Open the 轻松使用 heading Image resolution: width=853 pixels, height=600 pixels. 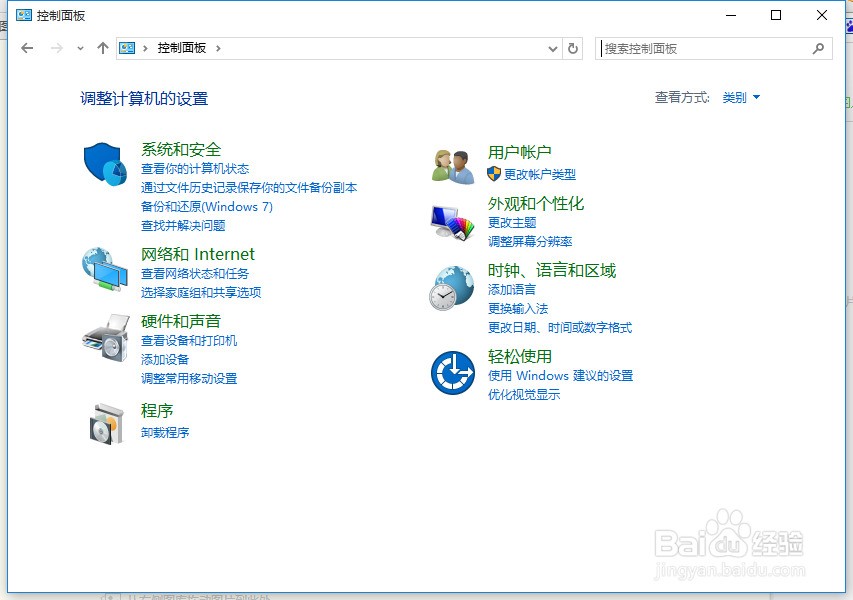pyautogui.click(x=520, y=356)
